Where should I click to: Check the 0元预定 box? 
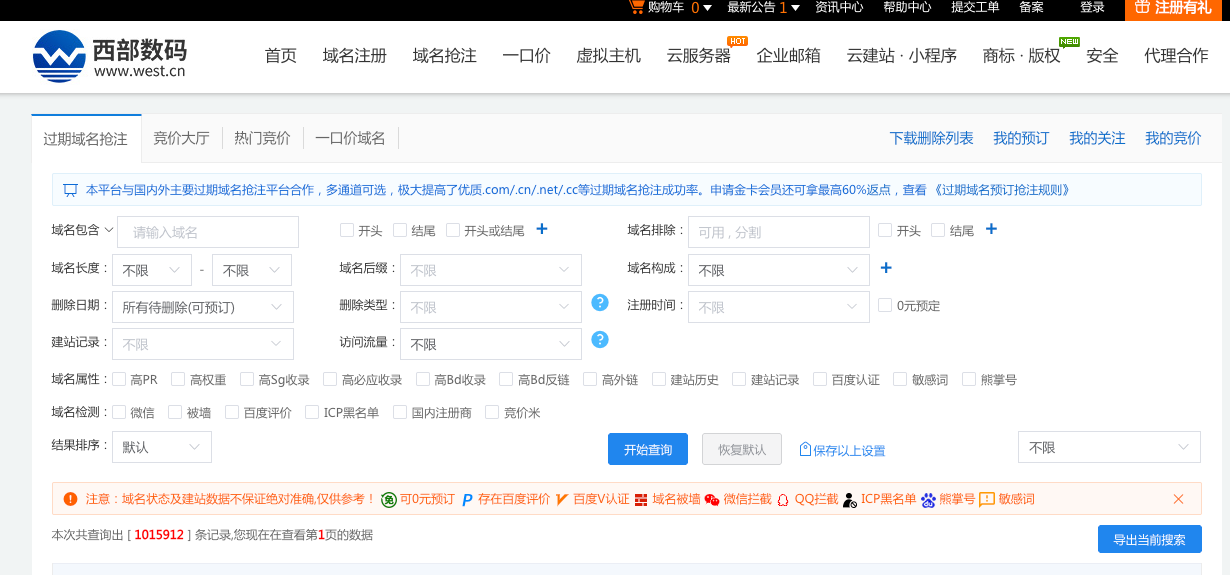[x=885, y=306]
